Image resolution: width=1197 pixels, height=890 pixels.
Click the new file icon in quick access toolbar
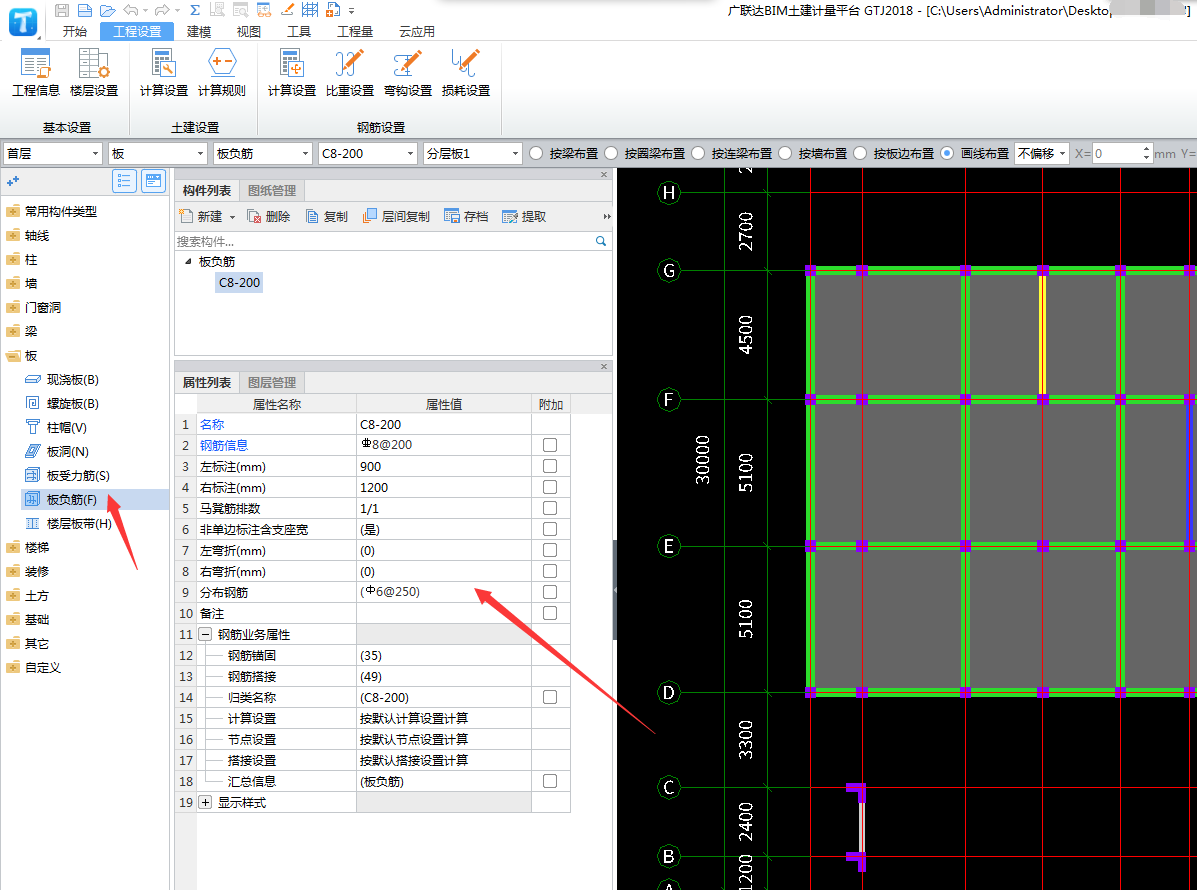click(x=85, y=10)
